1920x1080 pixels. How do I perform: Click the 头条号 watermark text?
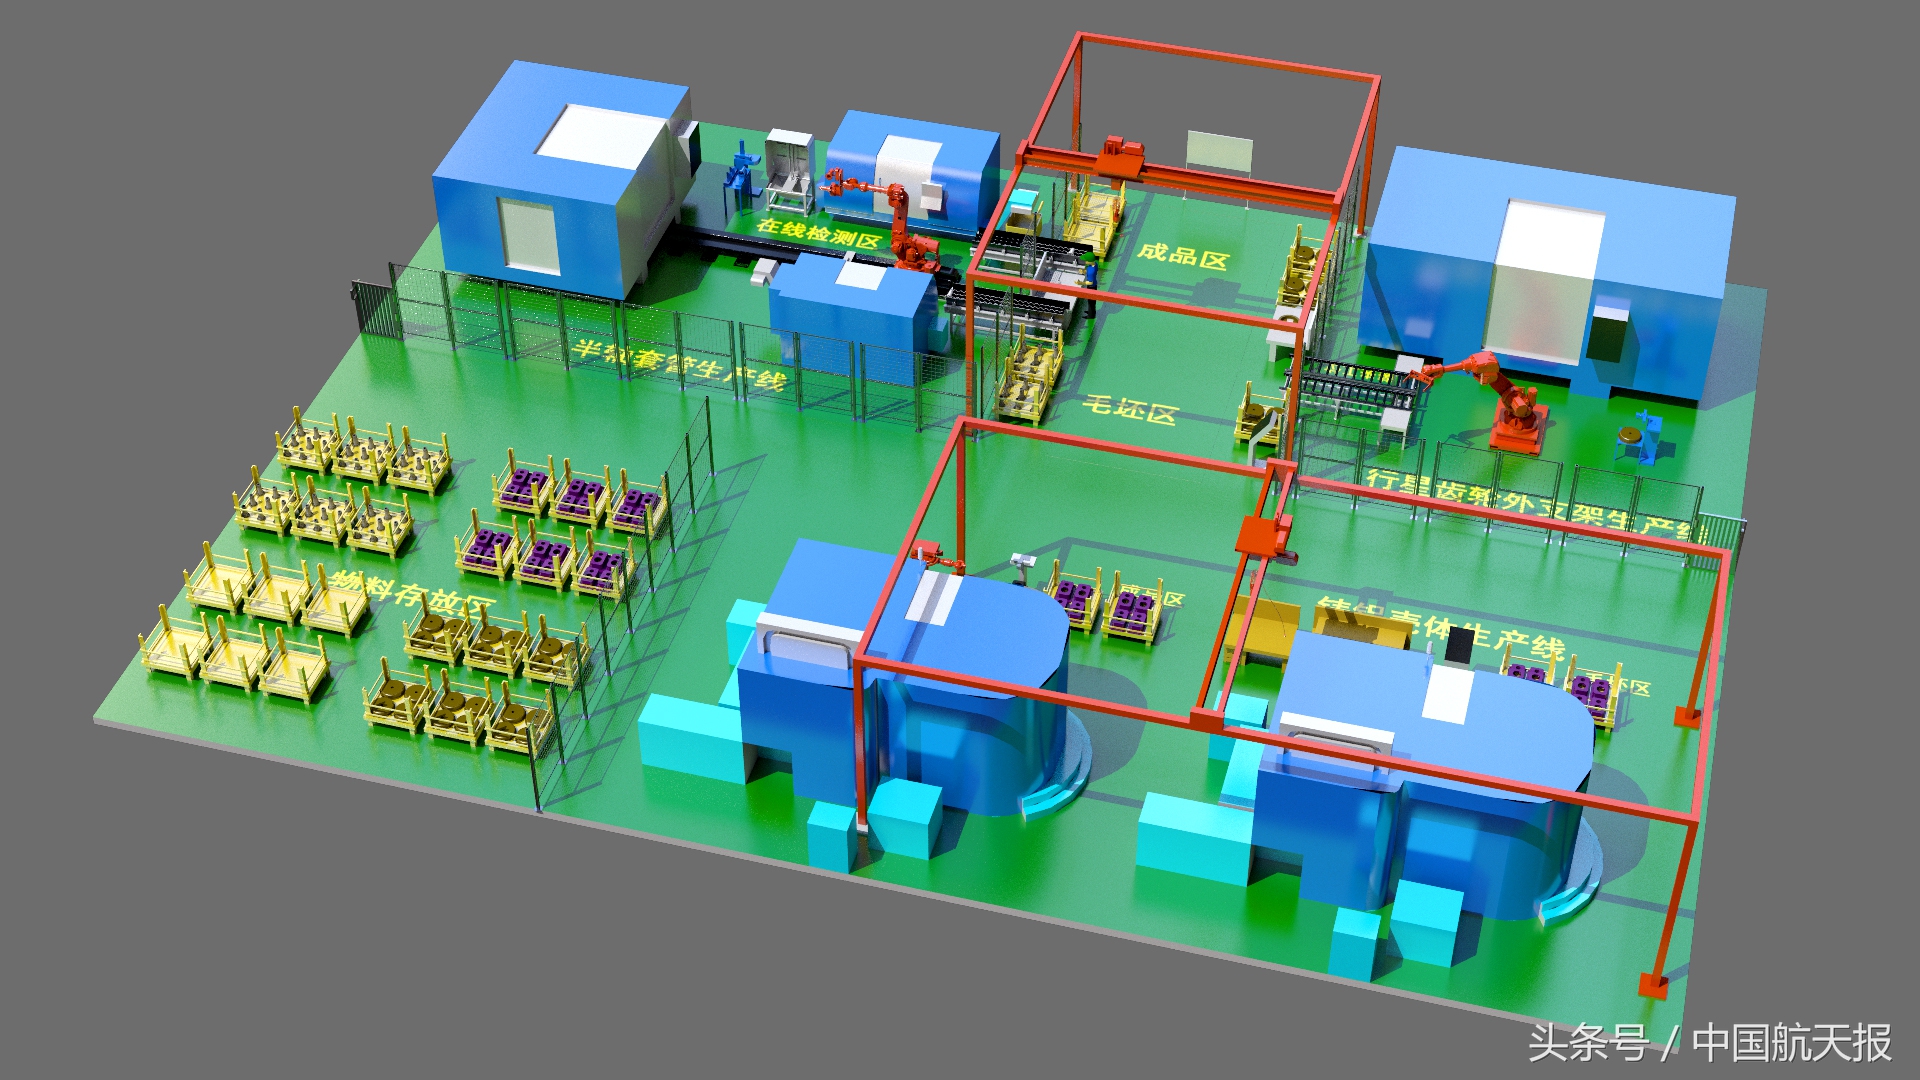[x=1588, y=1043]
